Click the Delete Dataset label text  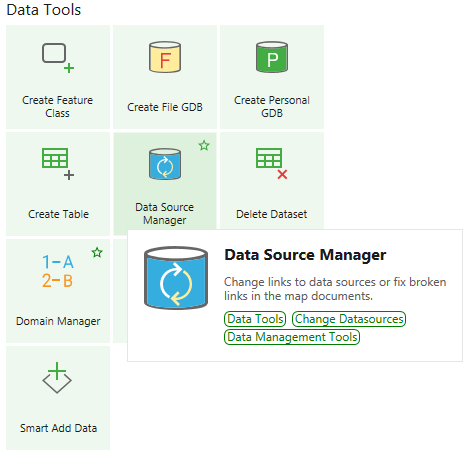tap(272, 214)
